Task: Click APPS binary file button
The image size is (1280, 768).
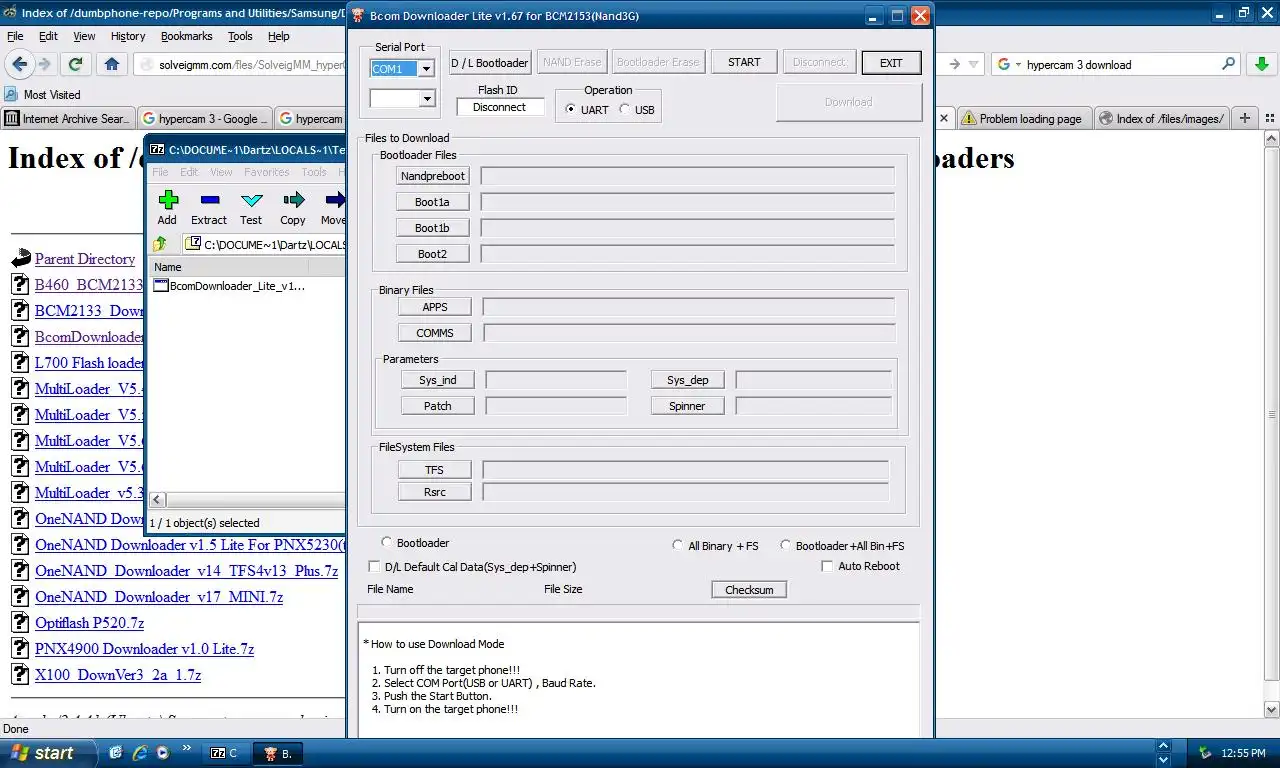Action: point(435,307)
